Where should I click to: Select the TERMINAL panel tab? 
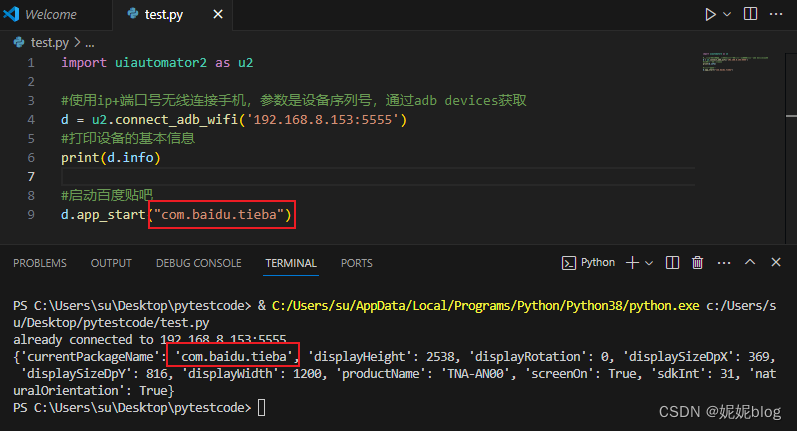click(291, 263)
